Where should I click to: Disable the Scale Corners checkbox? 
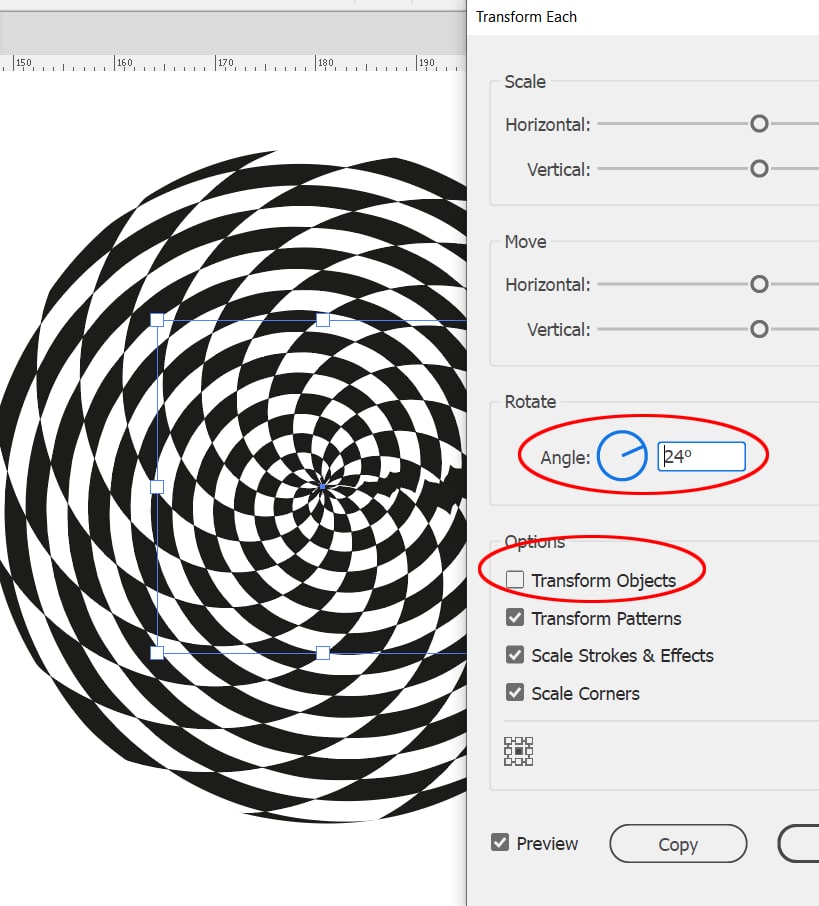click(515, 693)
